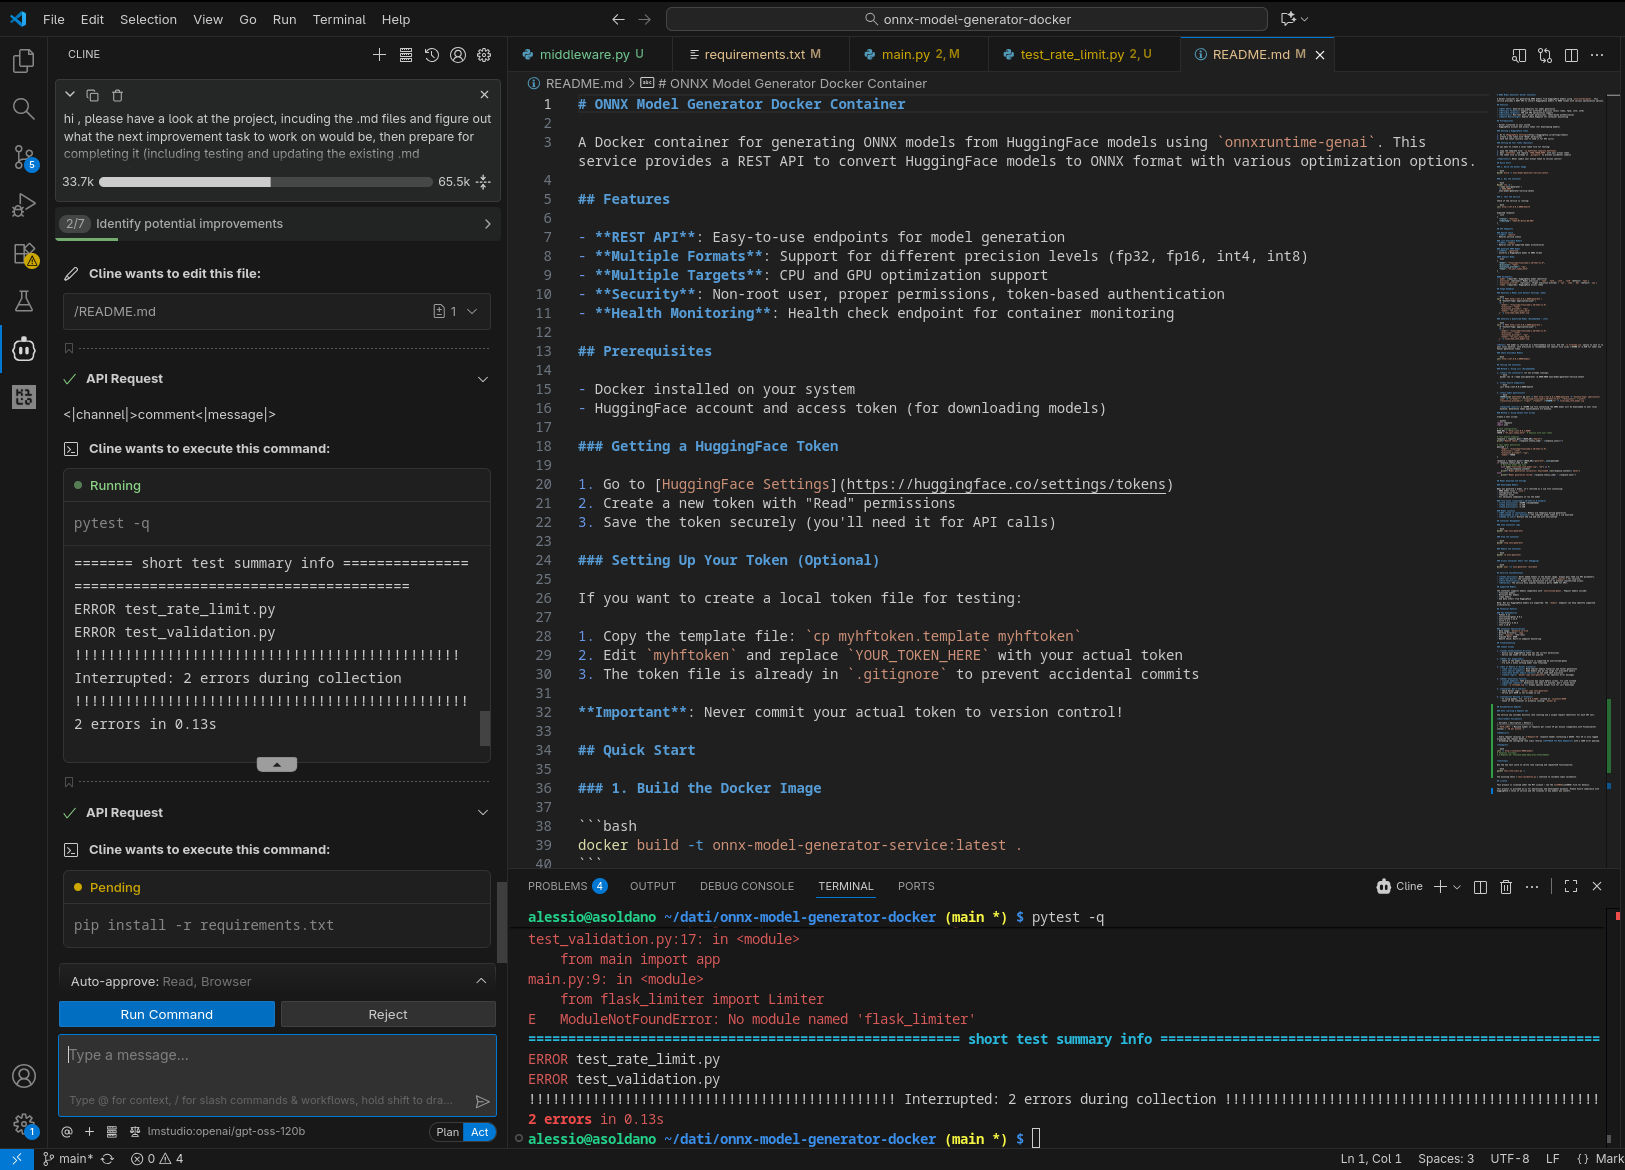The image size is (1625, 1170).
Task: Open the Terminal menu in menu bar
Action: tap(339, 19)
